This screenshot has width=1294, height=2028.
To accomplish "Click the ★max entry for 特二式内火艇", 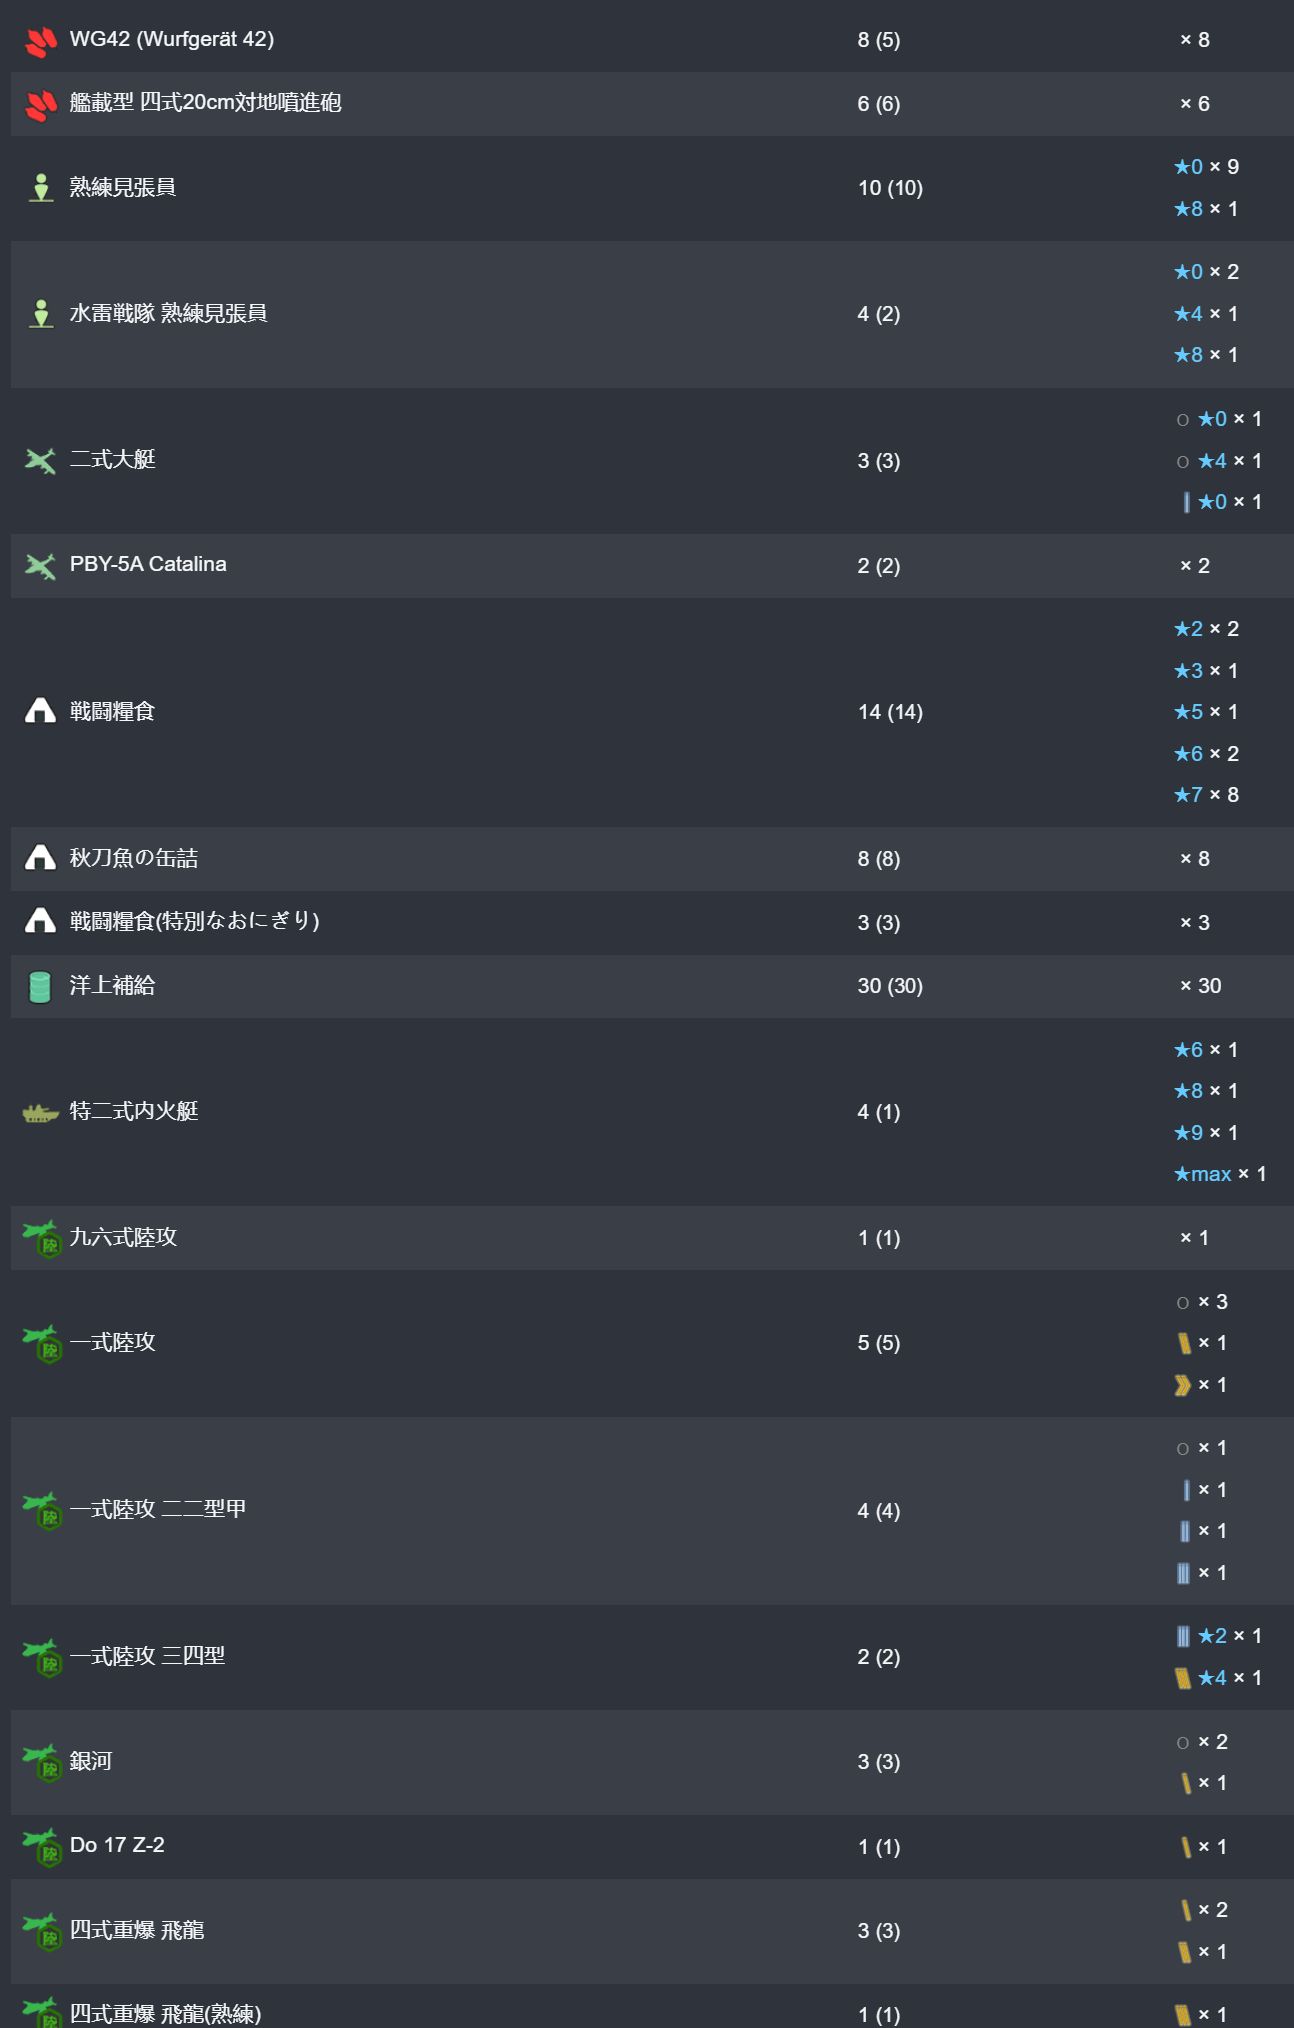I will (1220, 1174).
